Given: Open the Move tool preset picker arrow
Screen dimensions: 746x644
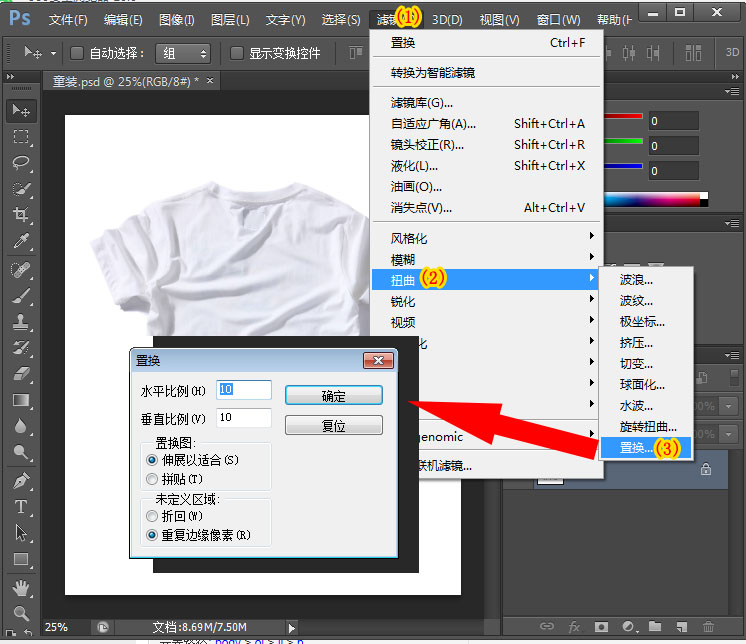Looking at the screenshot, I should [x=53, y=53].
